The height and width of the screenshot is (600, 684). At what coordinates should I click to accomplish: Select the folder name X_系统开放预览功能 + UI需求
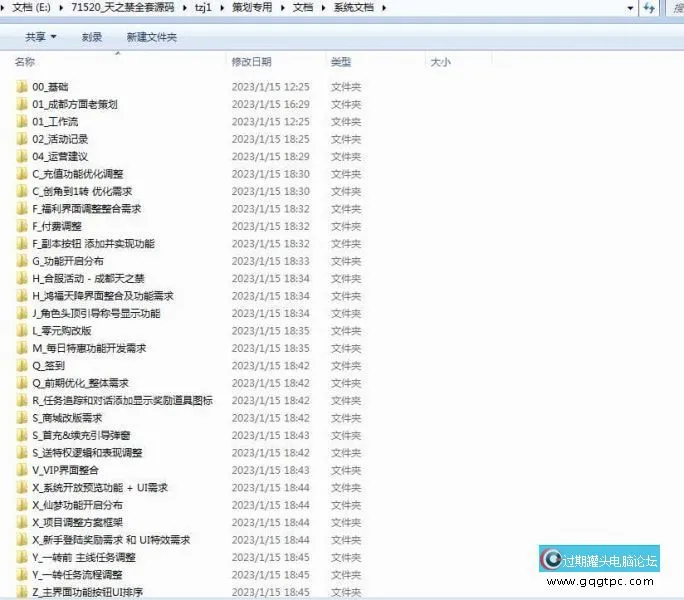[x=100, y=487]
